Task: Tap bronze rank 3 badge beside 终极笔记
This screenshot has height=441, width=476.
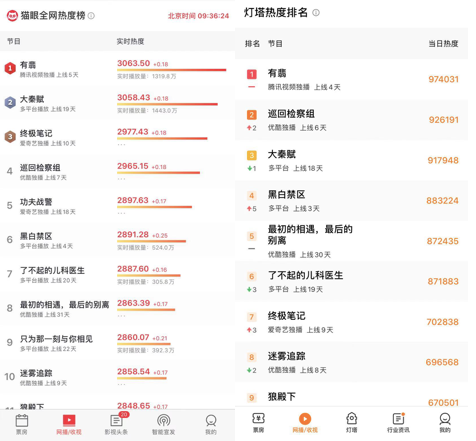Action: click(10, 137)
